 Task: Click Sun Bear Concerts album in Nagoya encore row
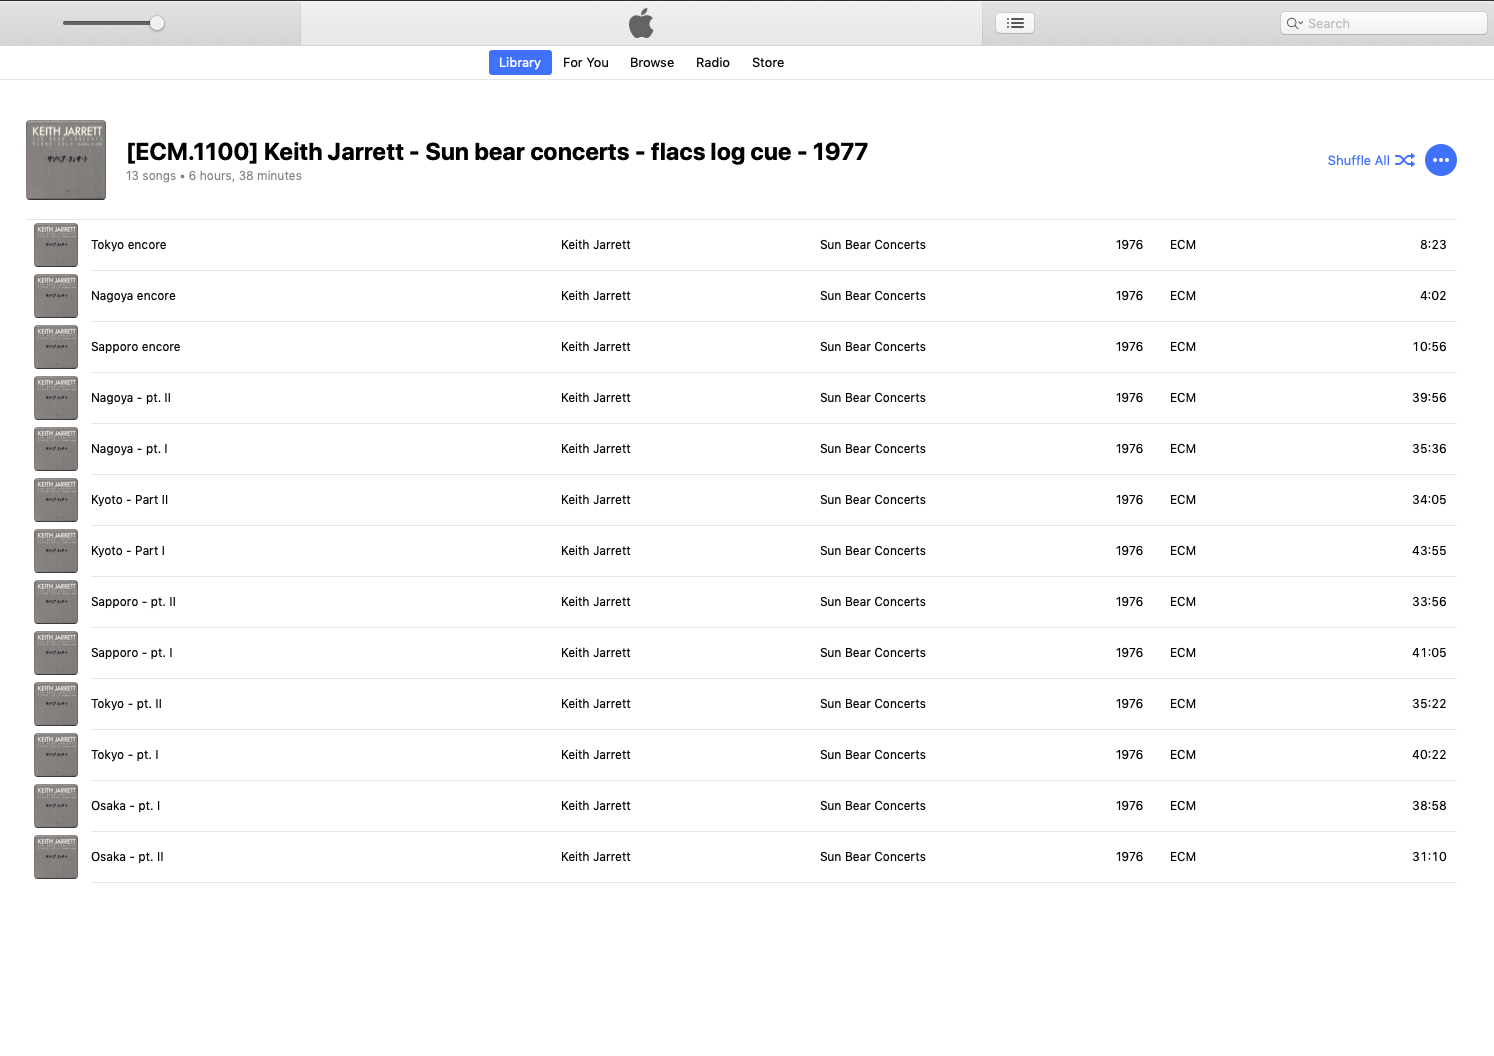[x=873, y=296]
